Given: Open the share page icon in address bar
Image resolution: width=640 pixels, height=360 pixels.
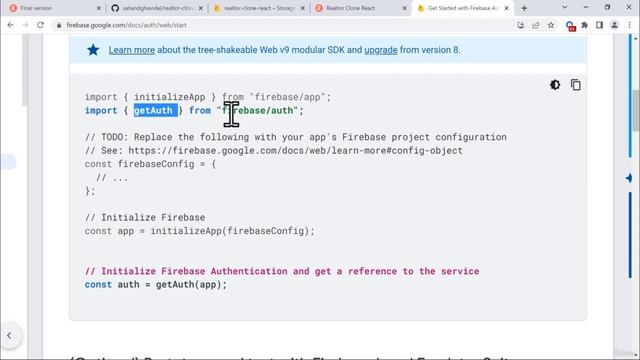Looking at the screenshot, I should click(536, 25).
